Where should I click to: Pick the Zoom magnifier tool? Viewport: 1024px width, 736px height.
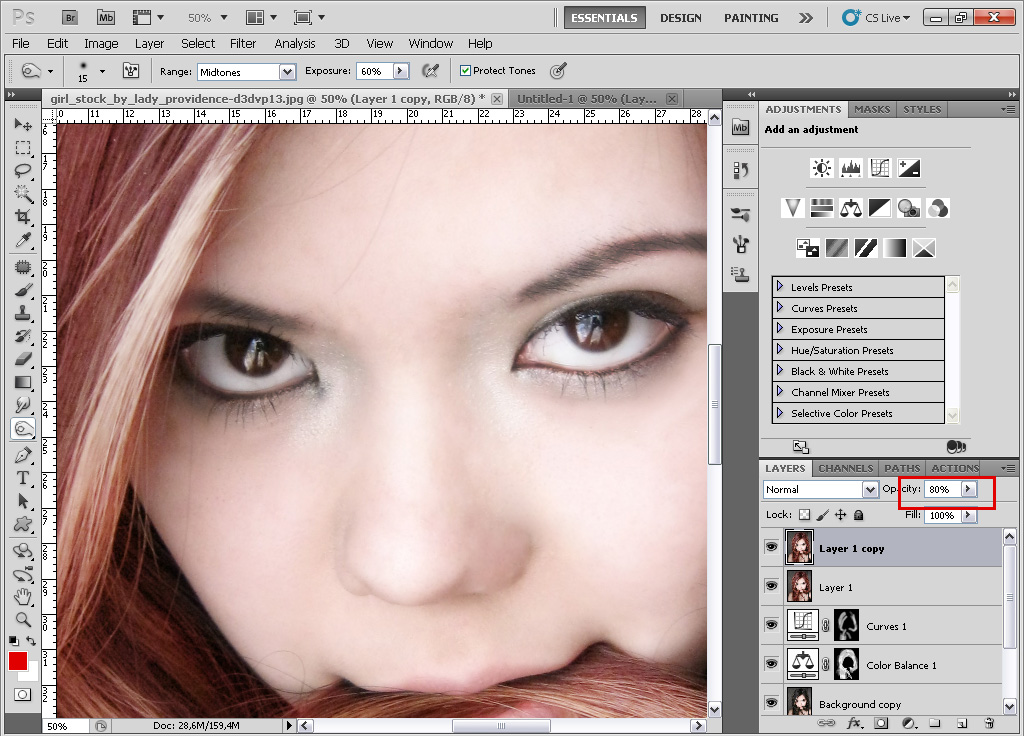point(23,620)
